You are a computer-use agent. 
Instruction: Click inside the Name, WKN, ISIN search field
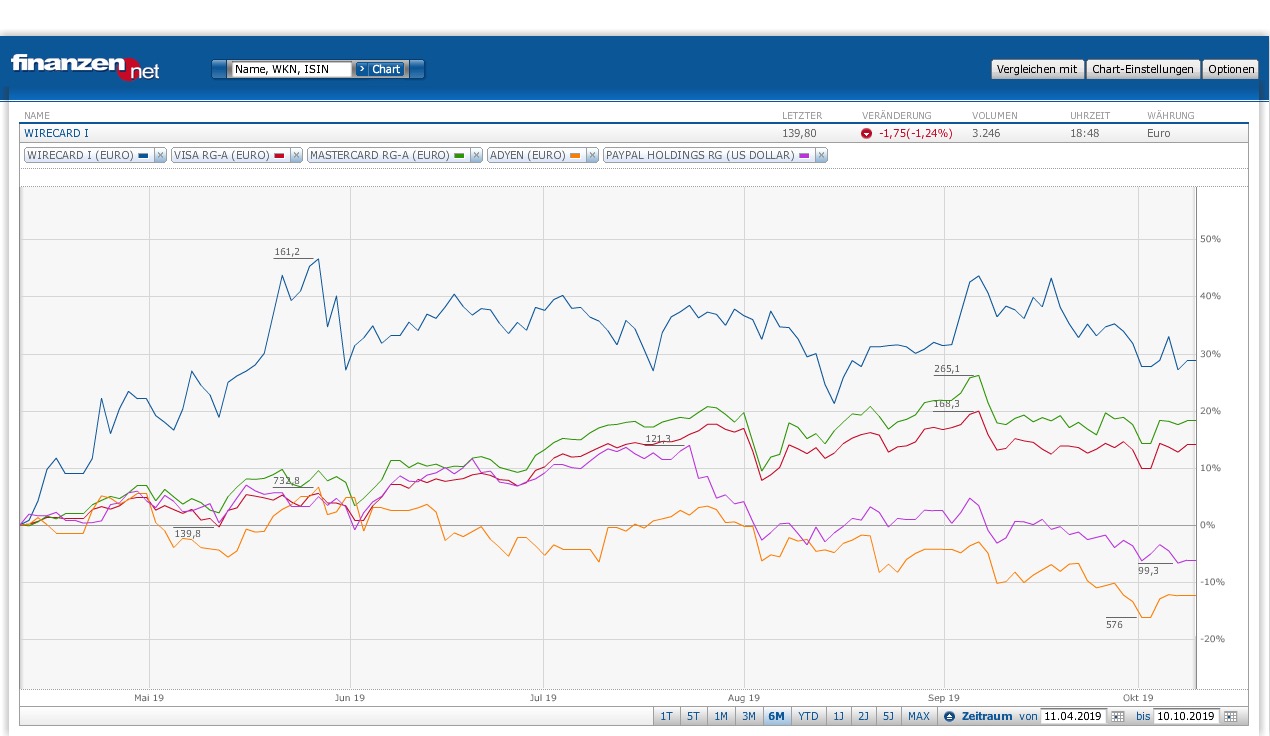pyautogui.click(x=290, y=69)
